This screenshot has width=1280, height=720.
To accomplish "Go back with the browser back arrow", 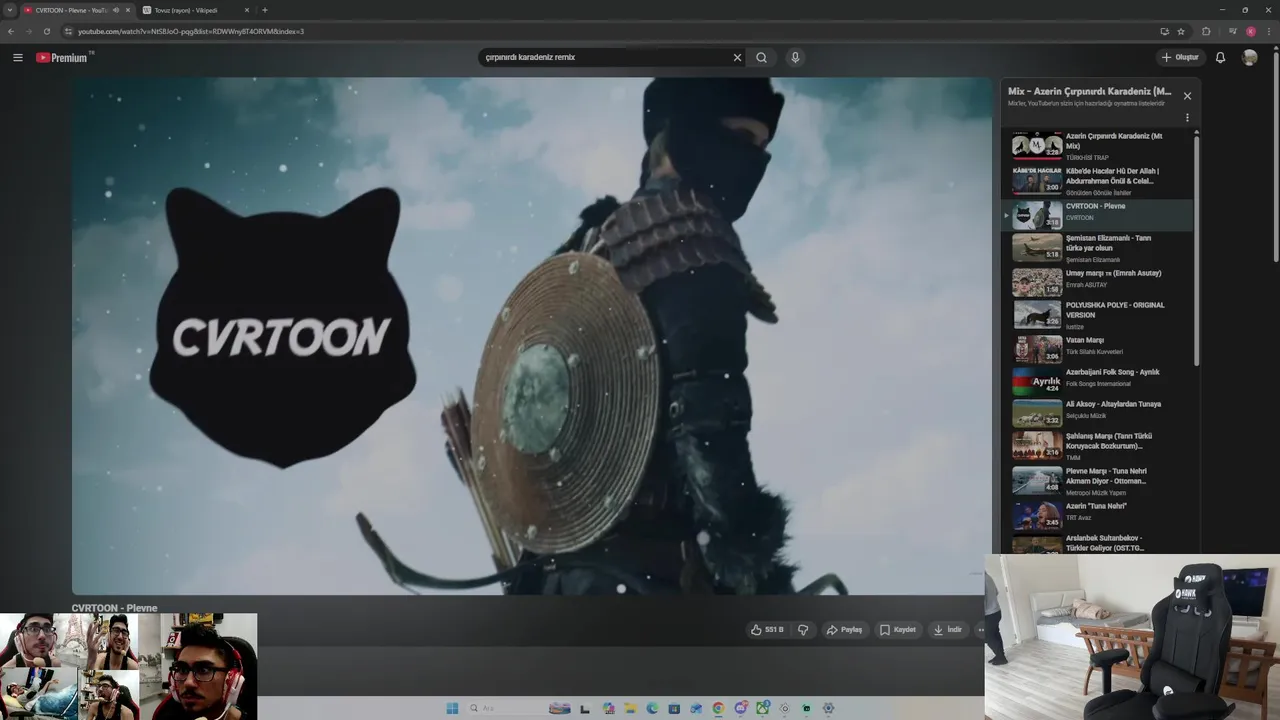I will pos(11,31).
